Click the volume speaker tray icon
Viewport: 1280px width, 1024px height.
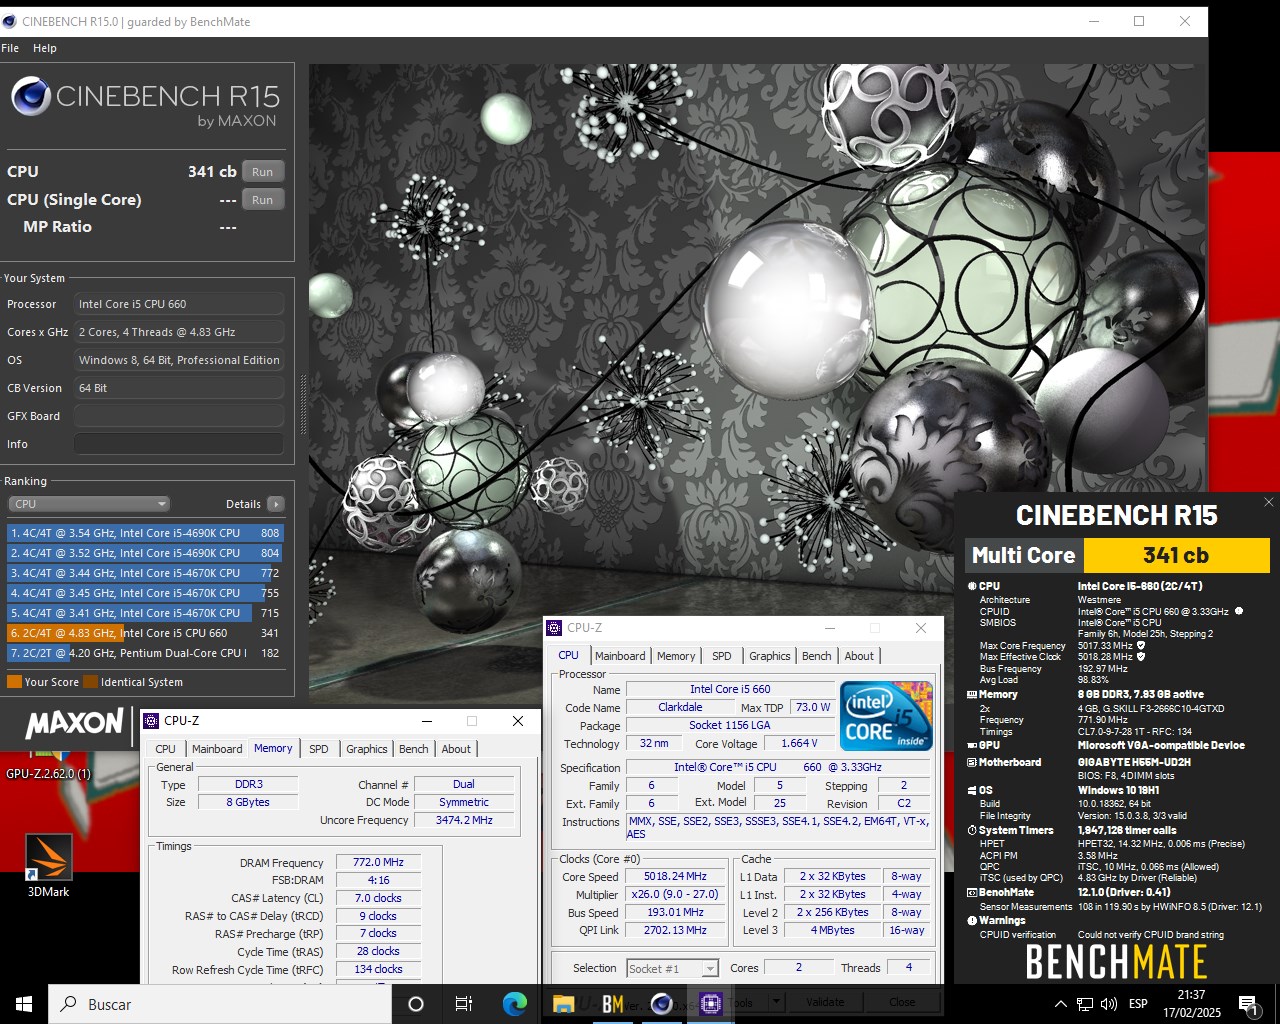(1109, 1004)
